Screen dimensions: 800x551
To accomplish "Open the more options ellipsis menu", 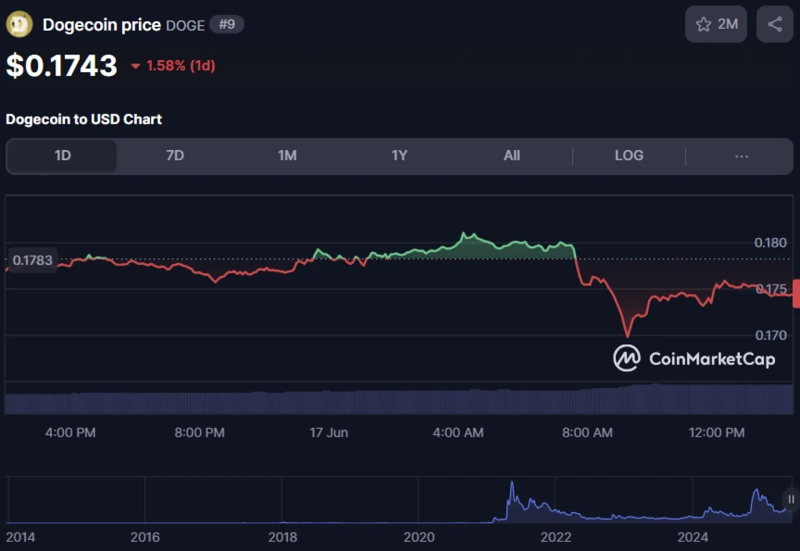I will tap(741, 156).
